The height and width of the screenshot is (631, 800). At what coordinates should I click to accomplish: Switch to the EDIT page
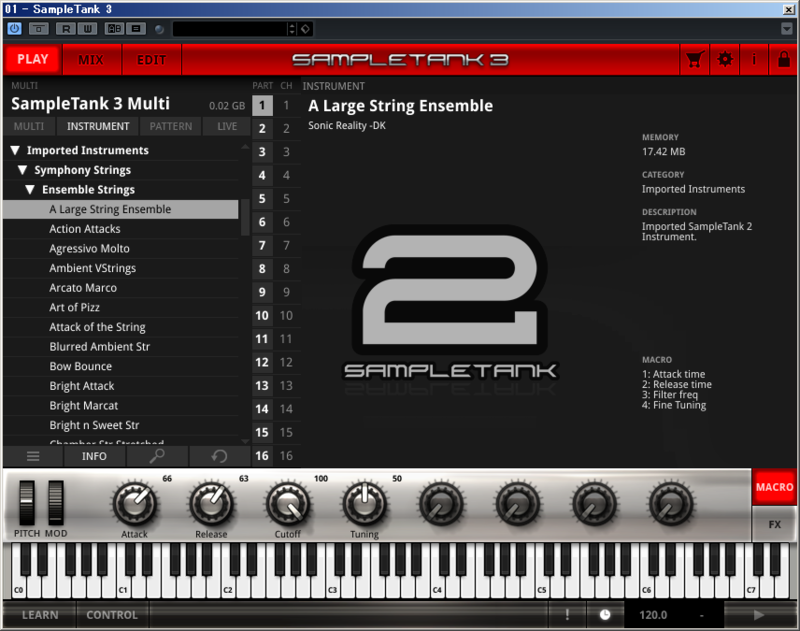152,60
